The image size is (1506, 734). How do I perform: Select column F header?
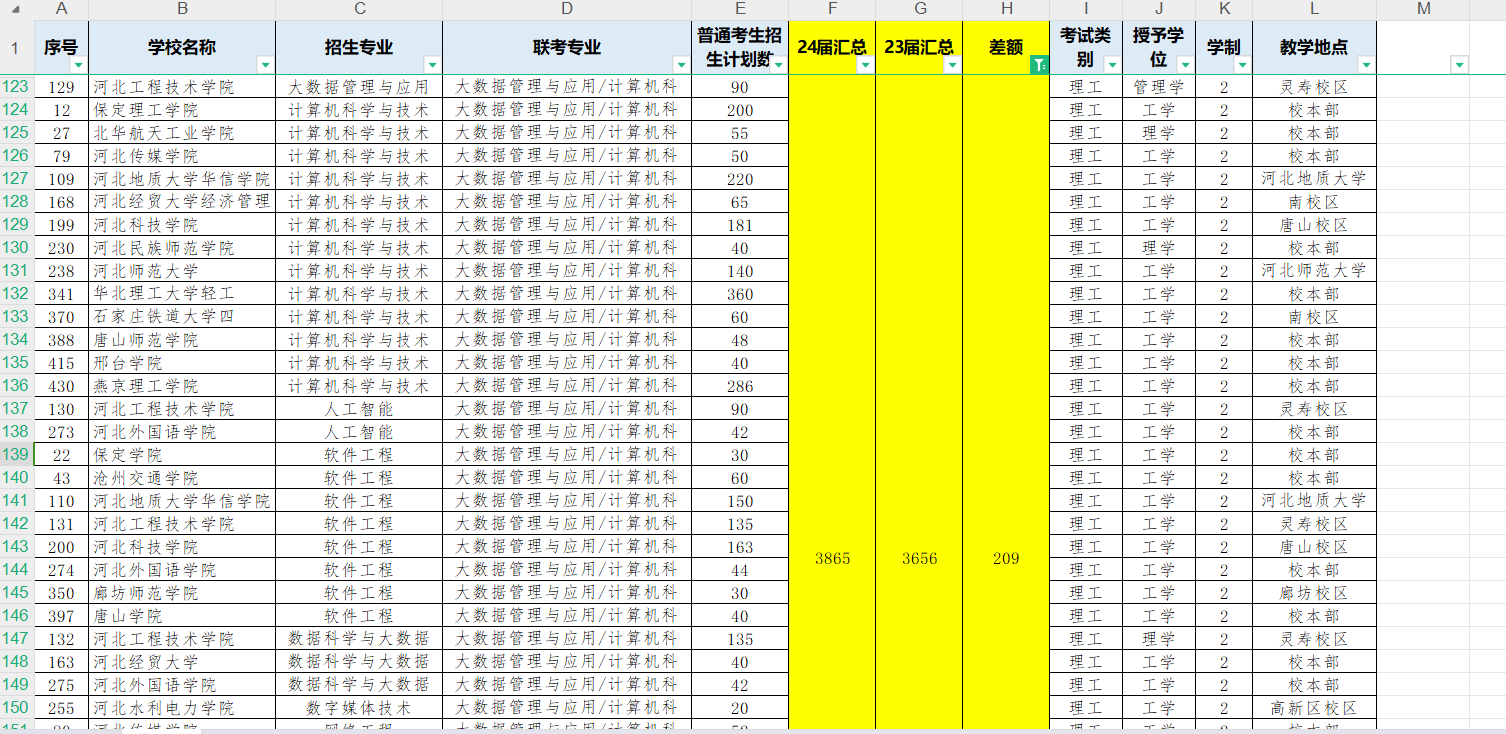tap(832, 9)
